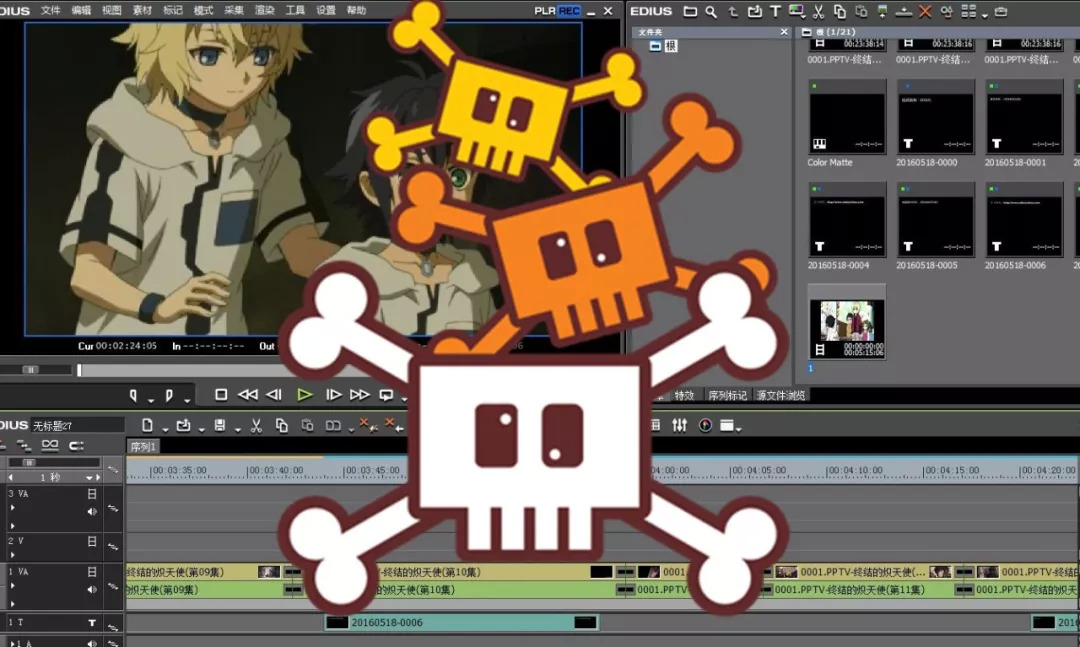Open the 编辑 menu
This screenshot has width=1080, height=647.
81,10
